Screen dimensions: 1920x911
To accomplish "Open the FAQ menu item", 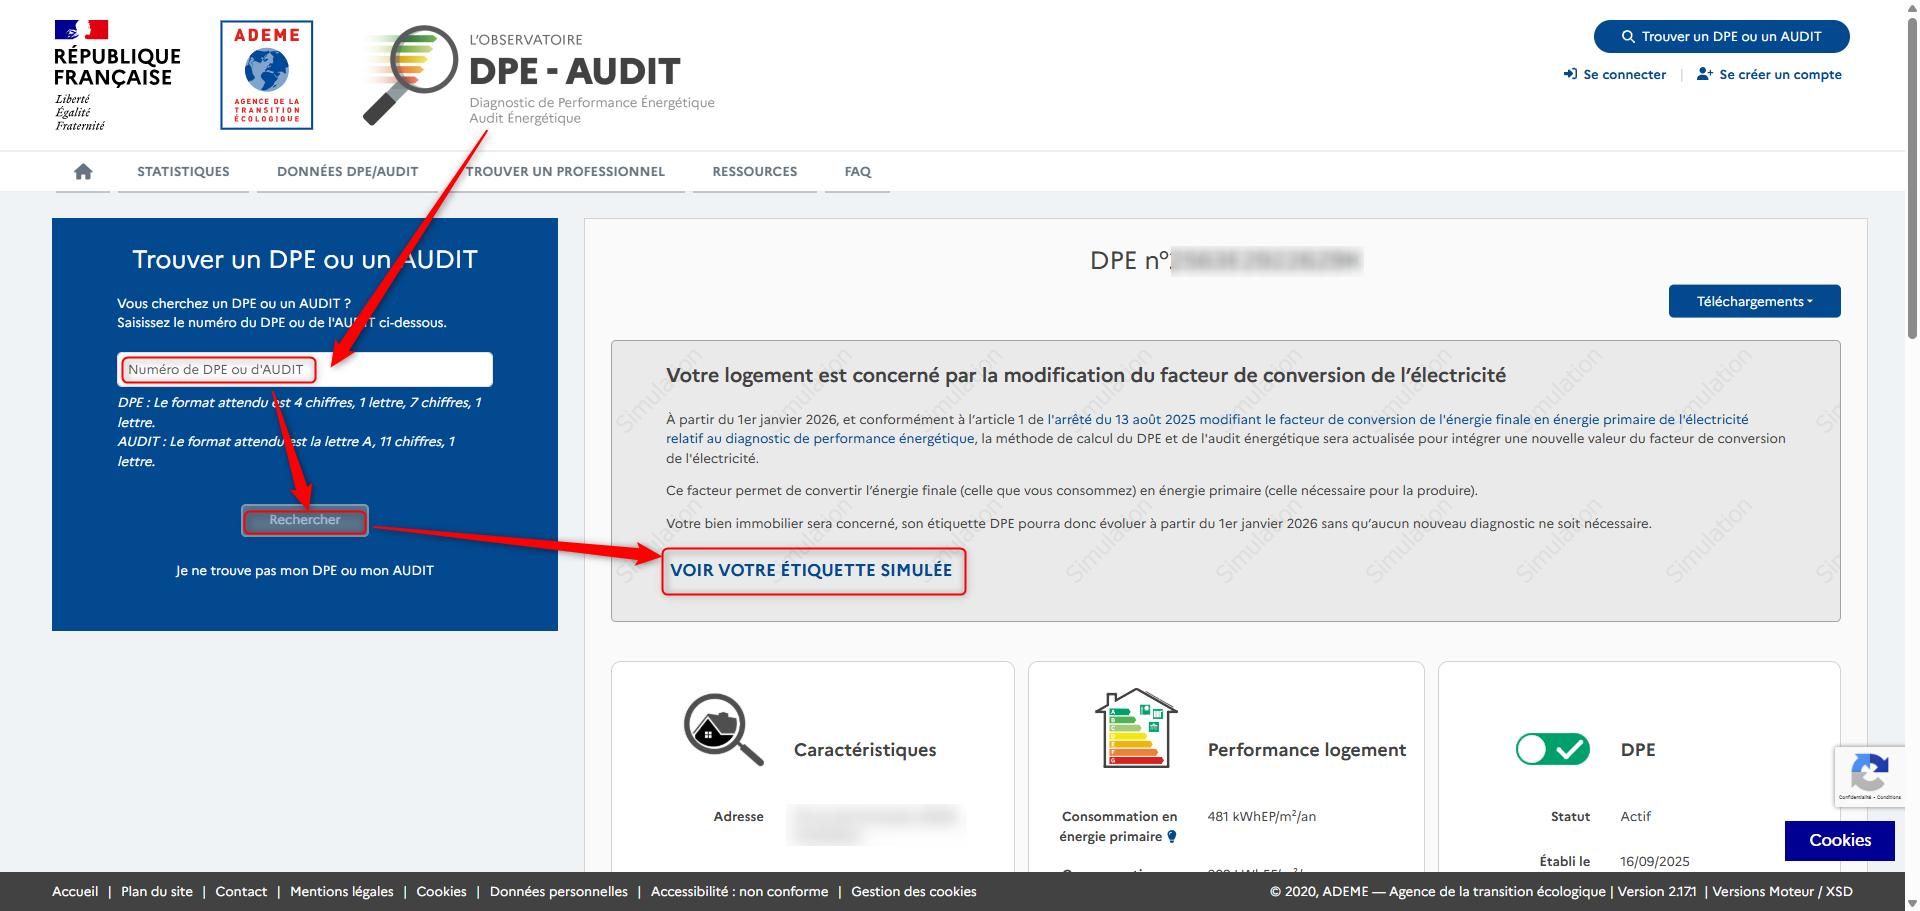I will click(x=858, y=172).
